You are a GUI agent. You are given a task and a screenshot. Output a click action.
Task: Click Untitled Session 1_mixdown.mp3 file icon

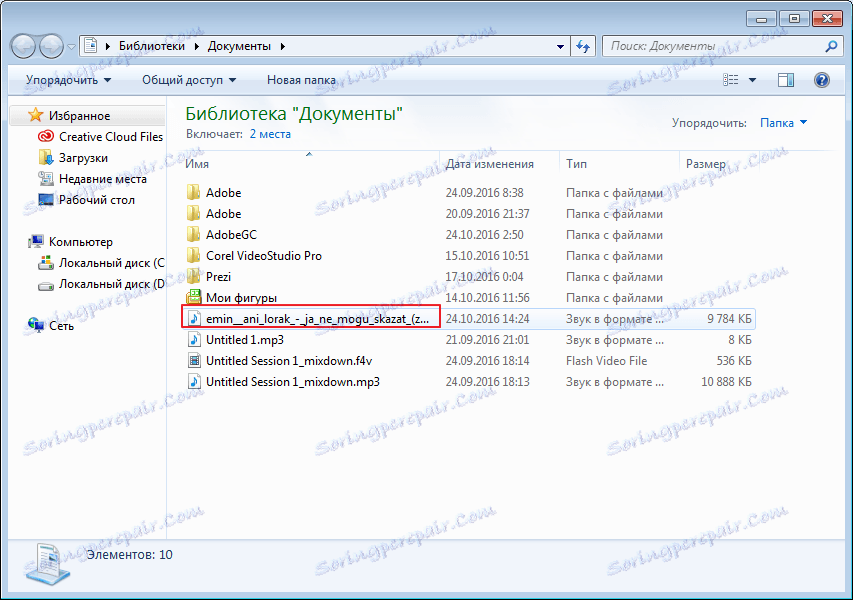[194, 381]
